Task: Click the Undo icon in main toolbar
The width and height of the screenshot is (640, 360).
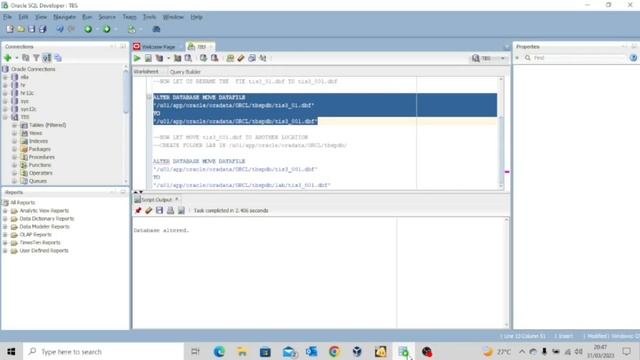Action: click(x=60, y=29)
